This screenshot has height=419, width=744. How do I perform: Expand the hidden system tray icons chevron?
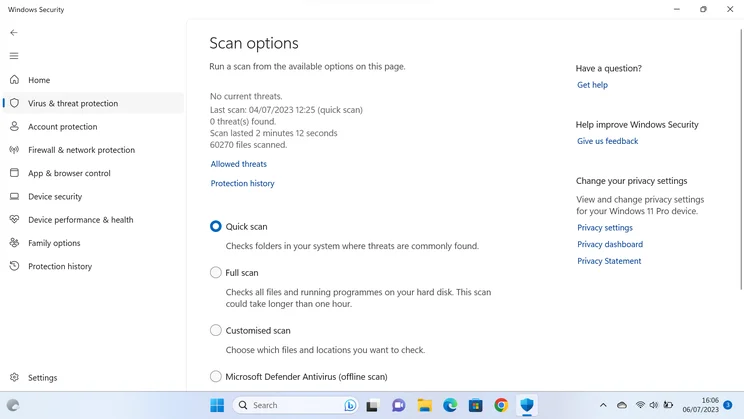pos(603,405)
